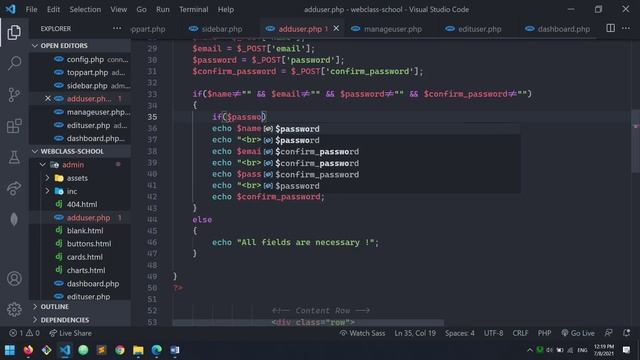The image size is (640, 360).
Task: Collapse the admin folder
Action: (x=42, y=164)
